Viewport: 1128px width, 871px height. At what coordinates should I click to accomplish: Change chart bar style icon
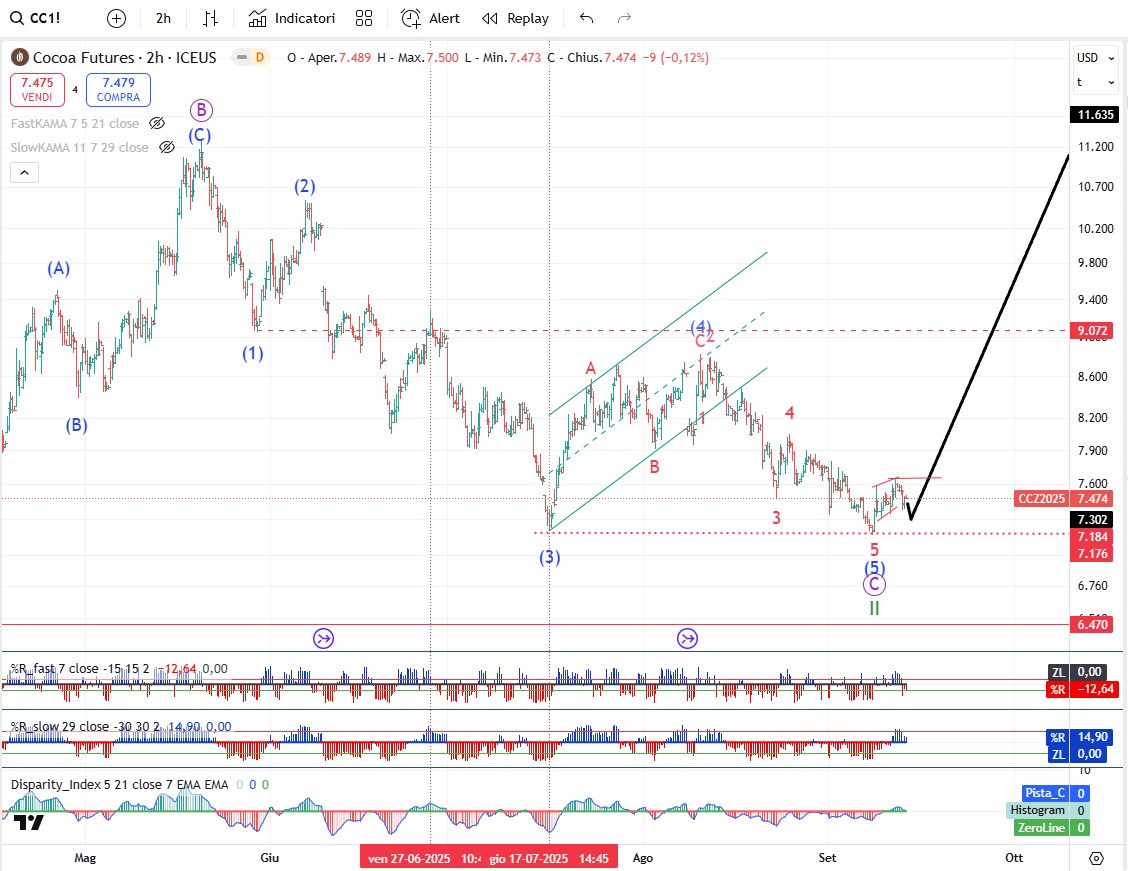click(x=210, y=19)
